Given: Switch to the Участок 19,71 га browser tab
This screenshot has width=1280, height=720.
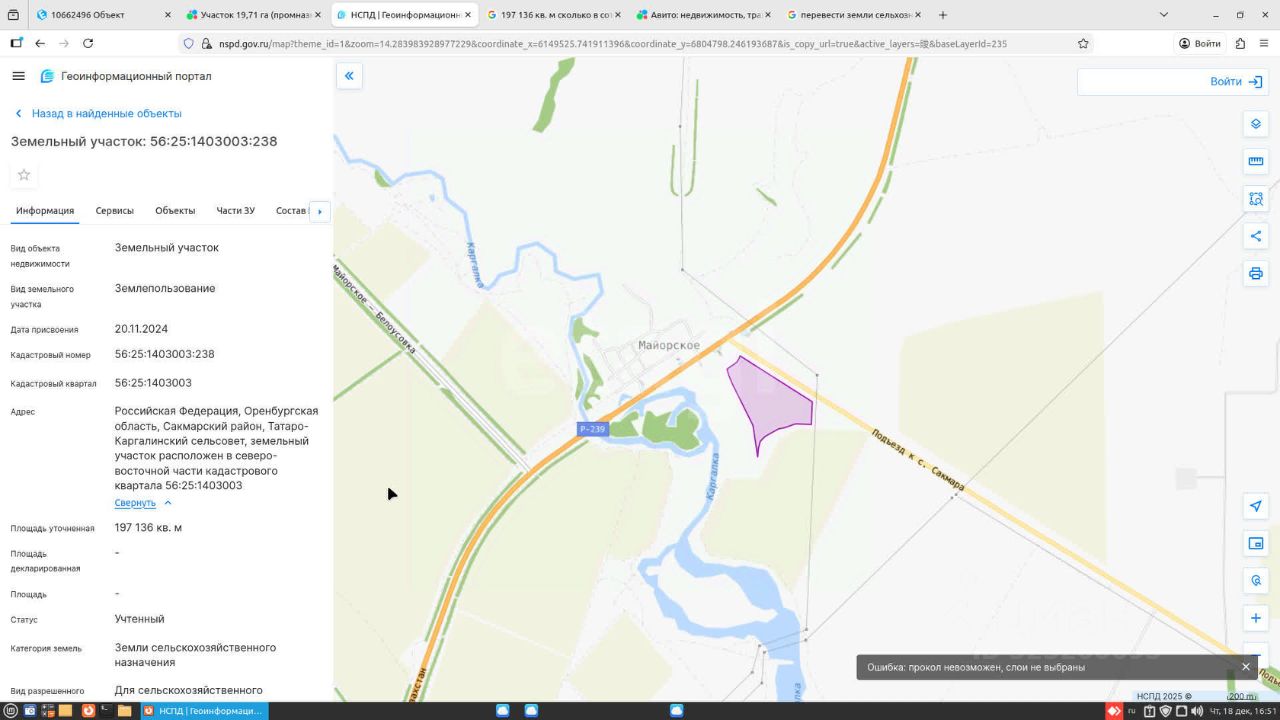Looking at the screenshot, I should click(x=254, y=15).
